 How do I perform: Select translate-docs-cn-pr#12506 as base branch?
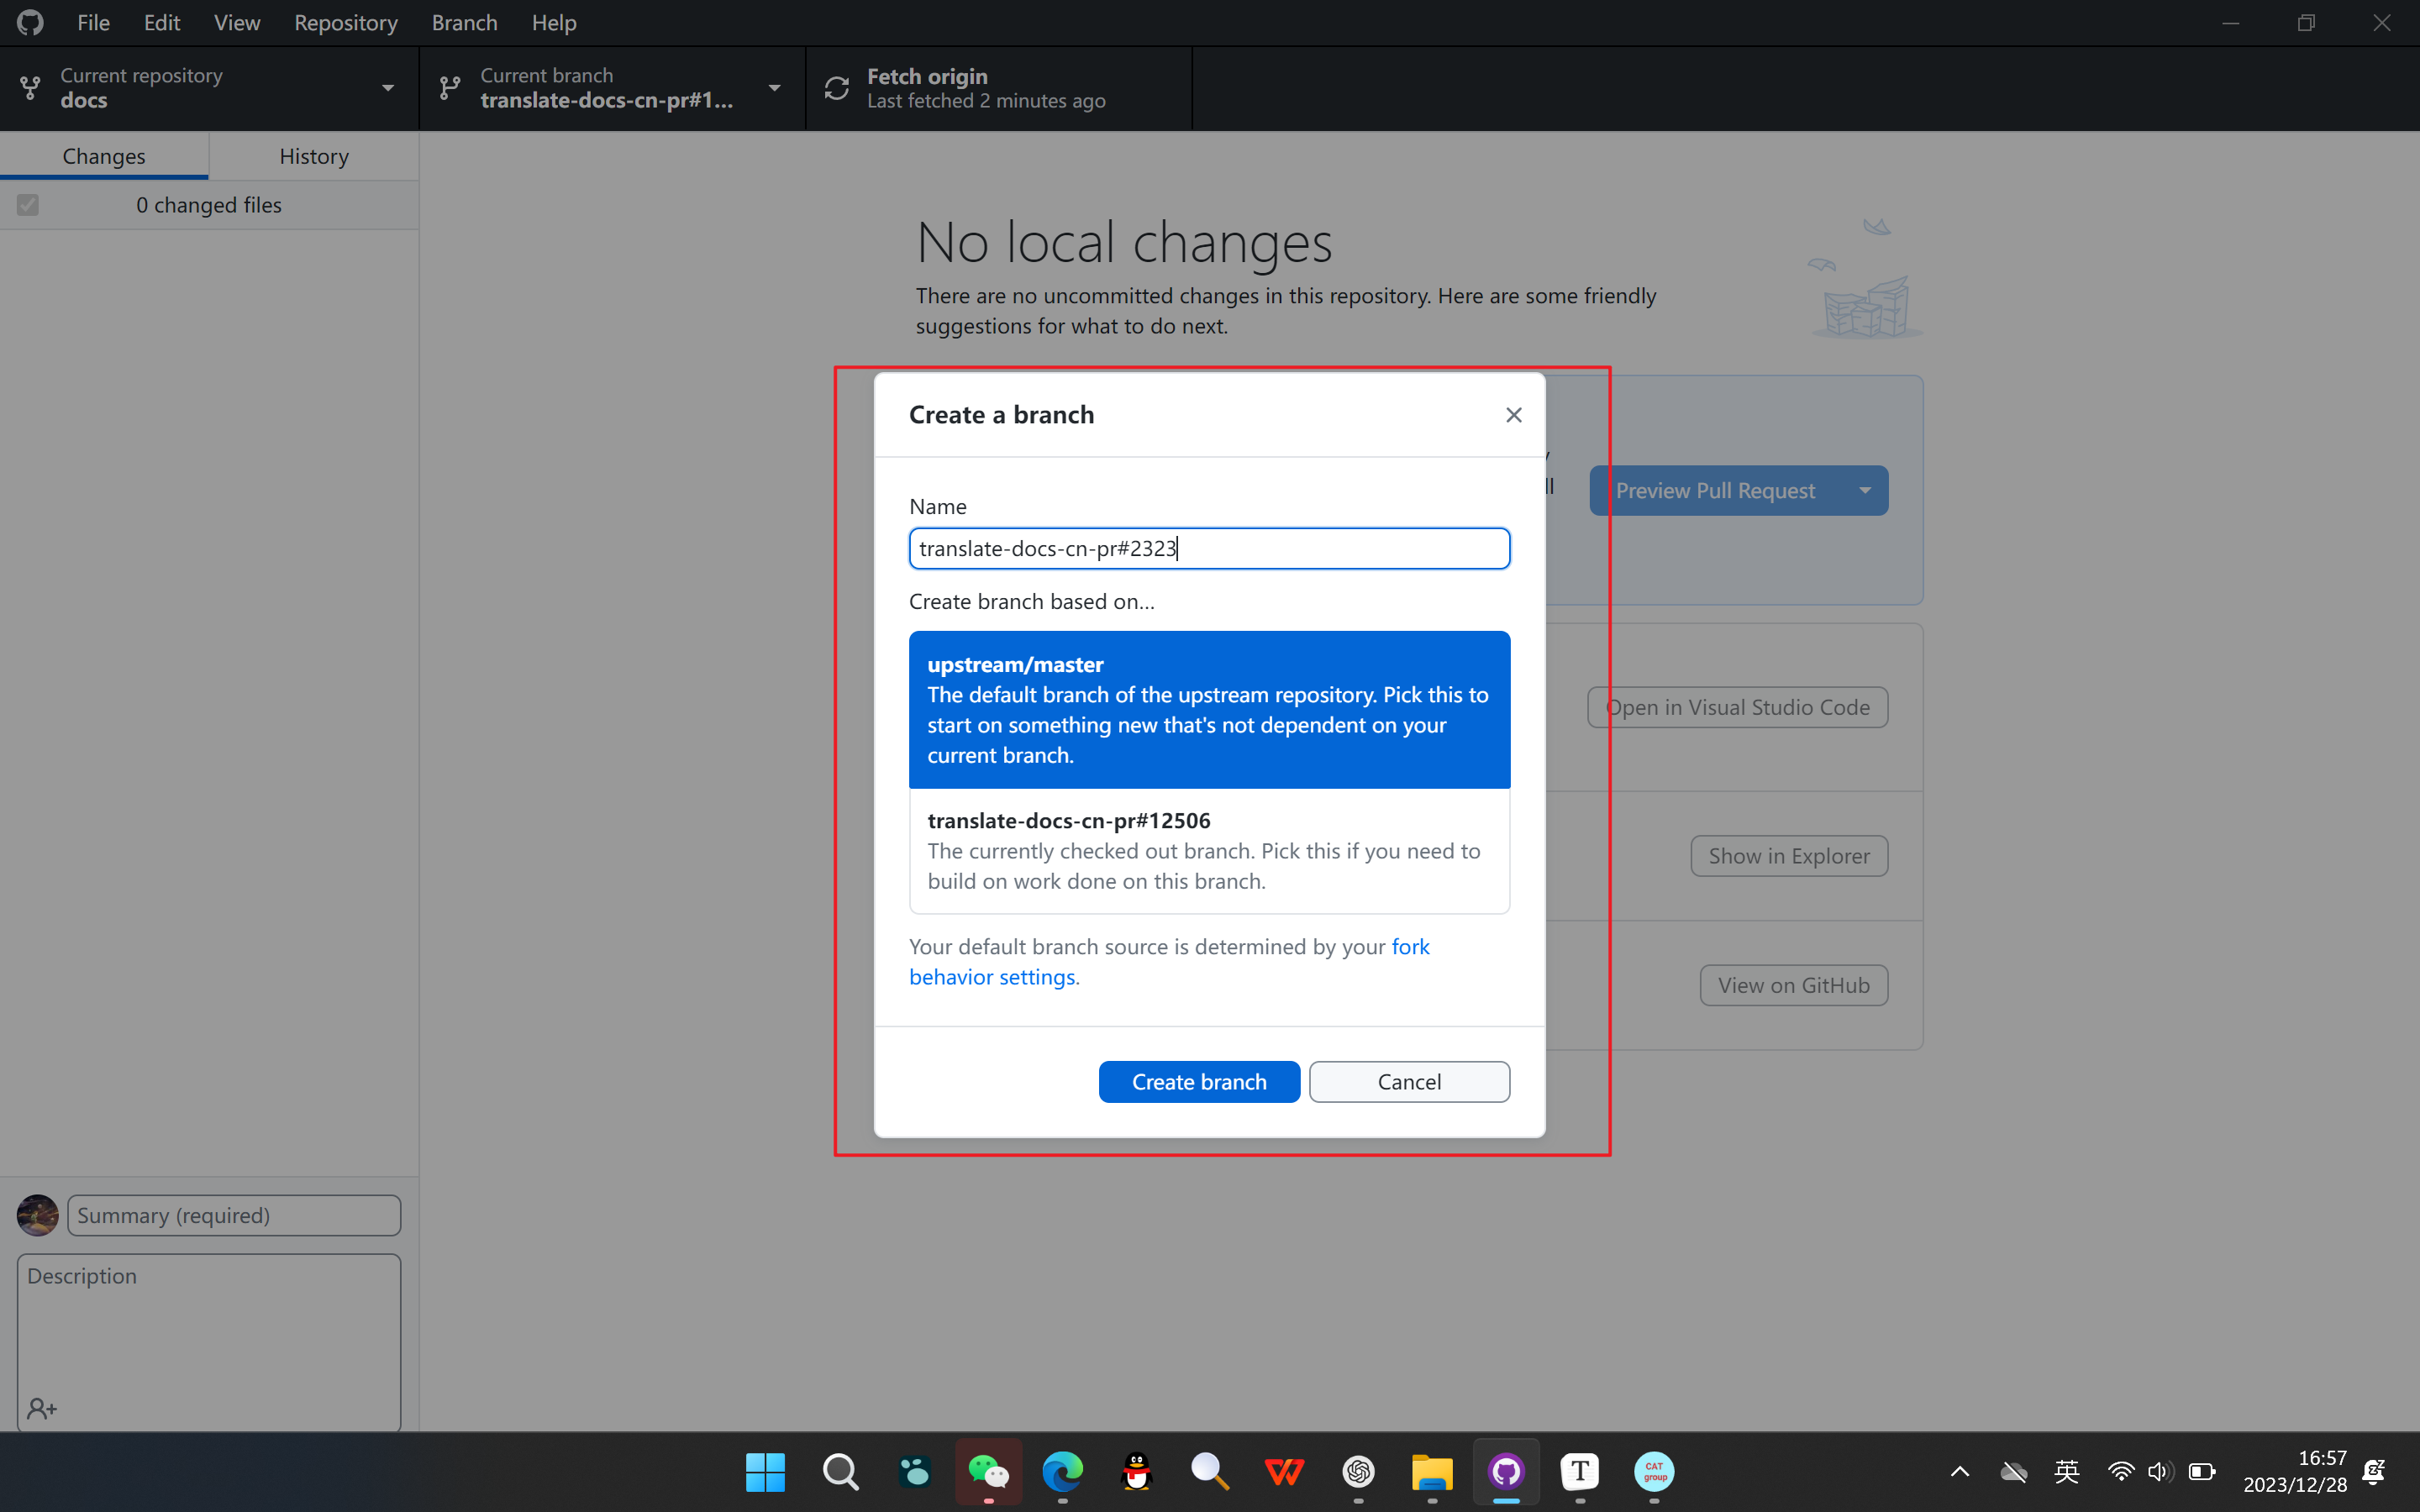coord(1209,850)
